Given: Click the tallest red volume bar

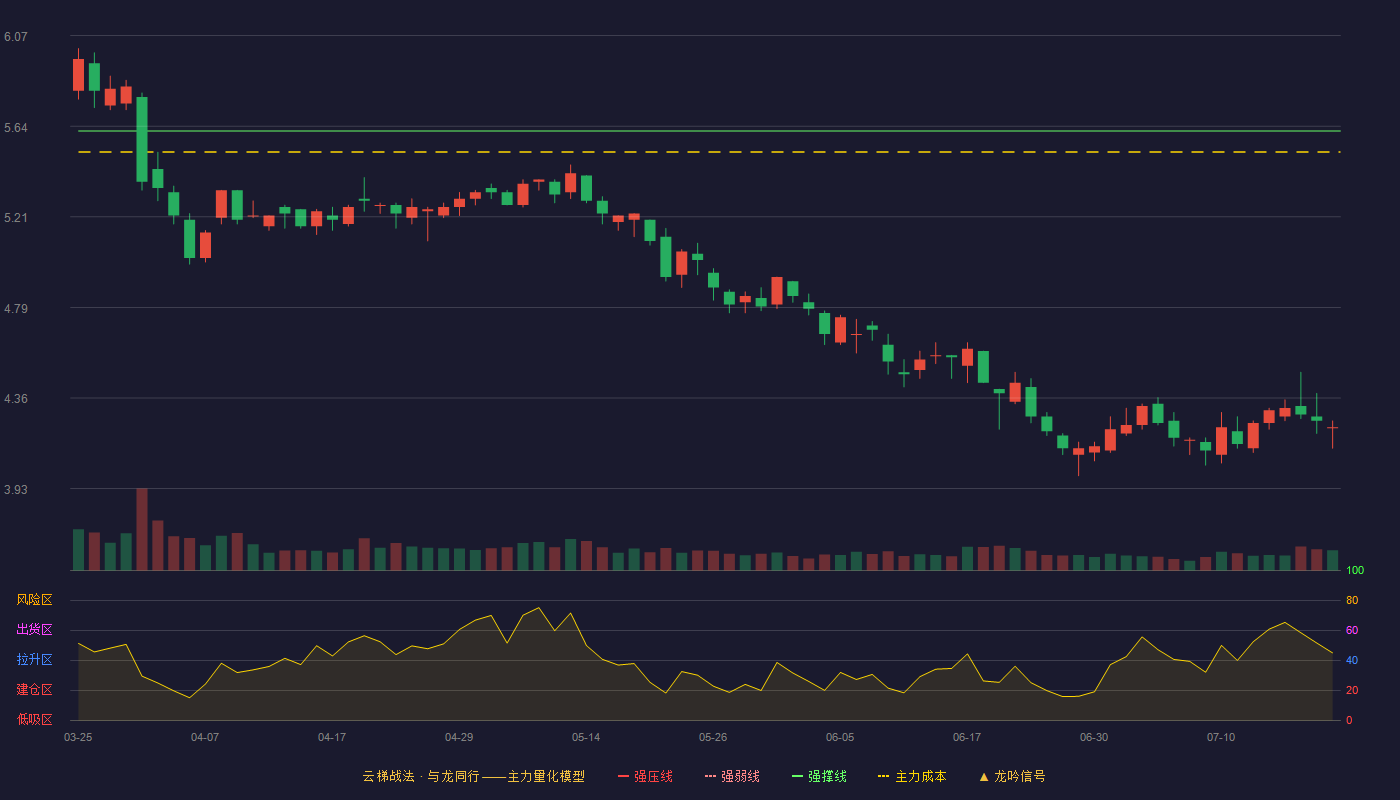Looking at the screenshot, I should (x=142, y=529).
